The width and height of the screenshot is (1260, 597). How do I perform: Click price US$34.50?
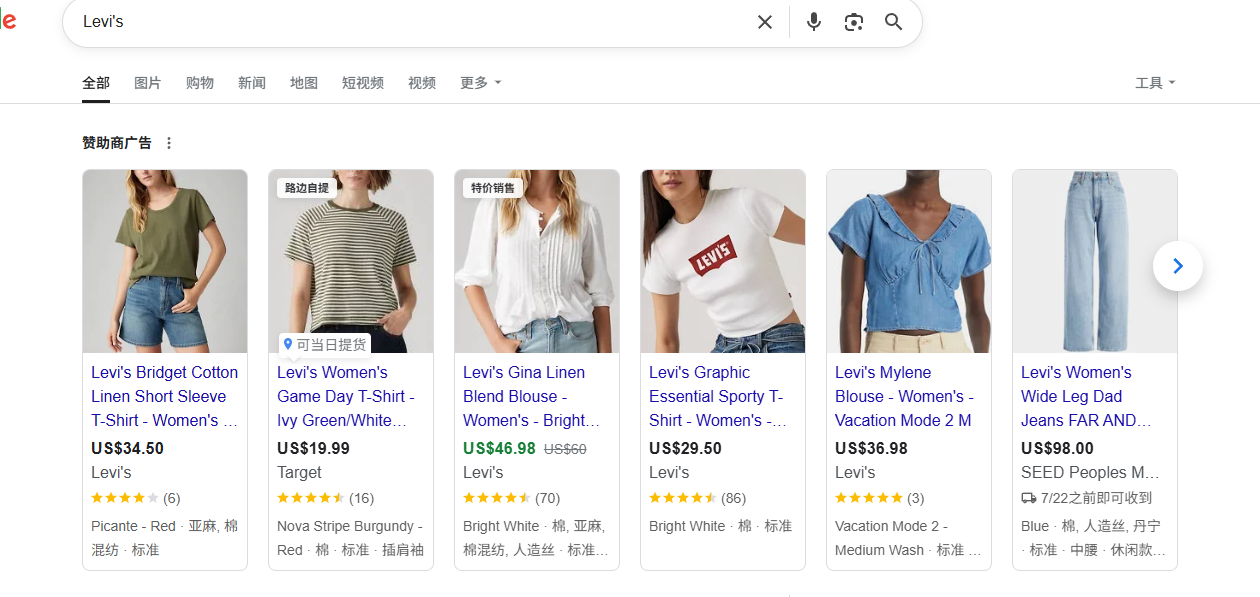127,448
